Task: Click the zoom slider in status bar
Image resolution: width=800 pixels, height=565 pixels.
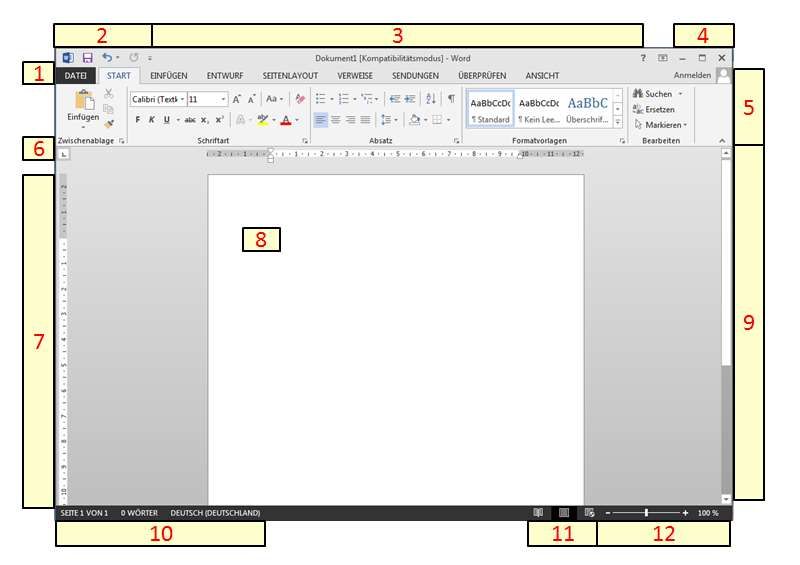Action: click(x=647, y=513)
